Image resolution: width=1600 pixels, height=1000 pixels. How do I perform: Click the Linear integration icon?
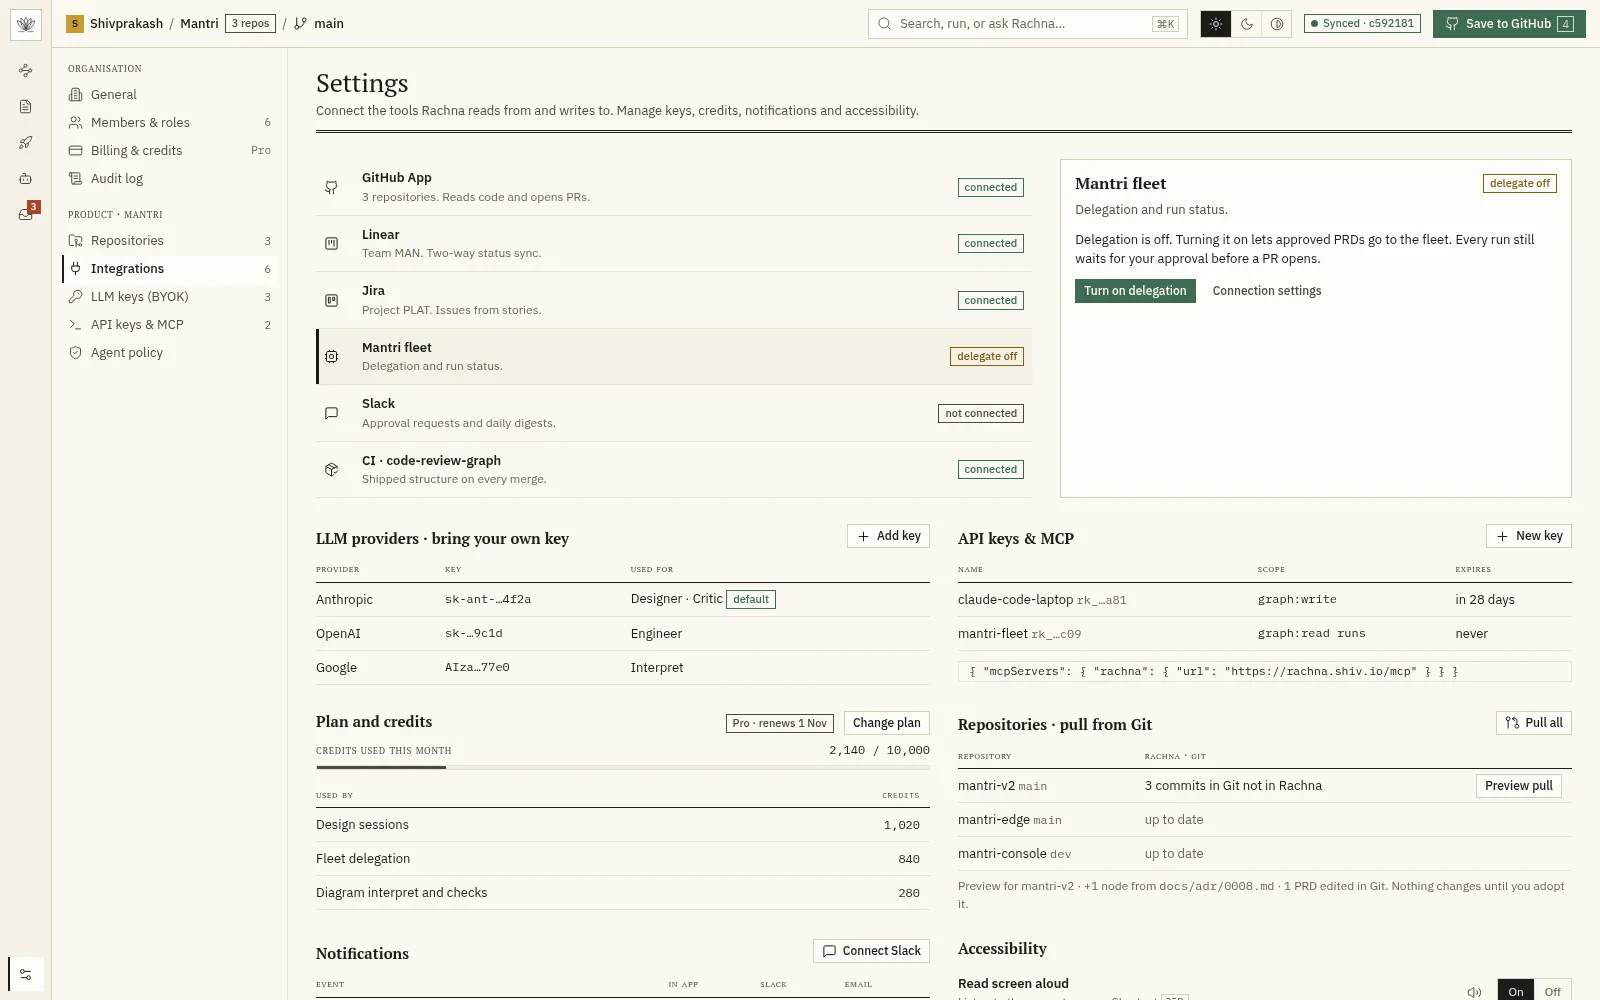tap(331, 243)
